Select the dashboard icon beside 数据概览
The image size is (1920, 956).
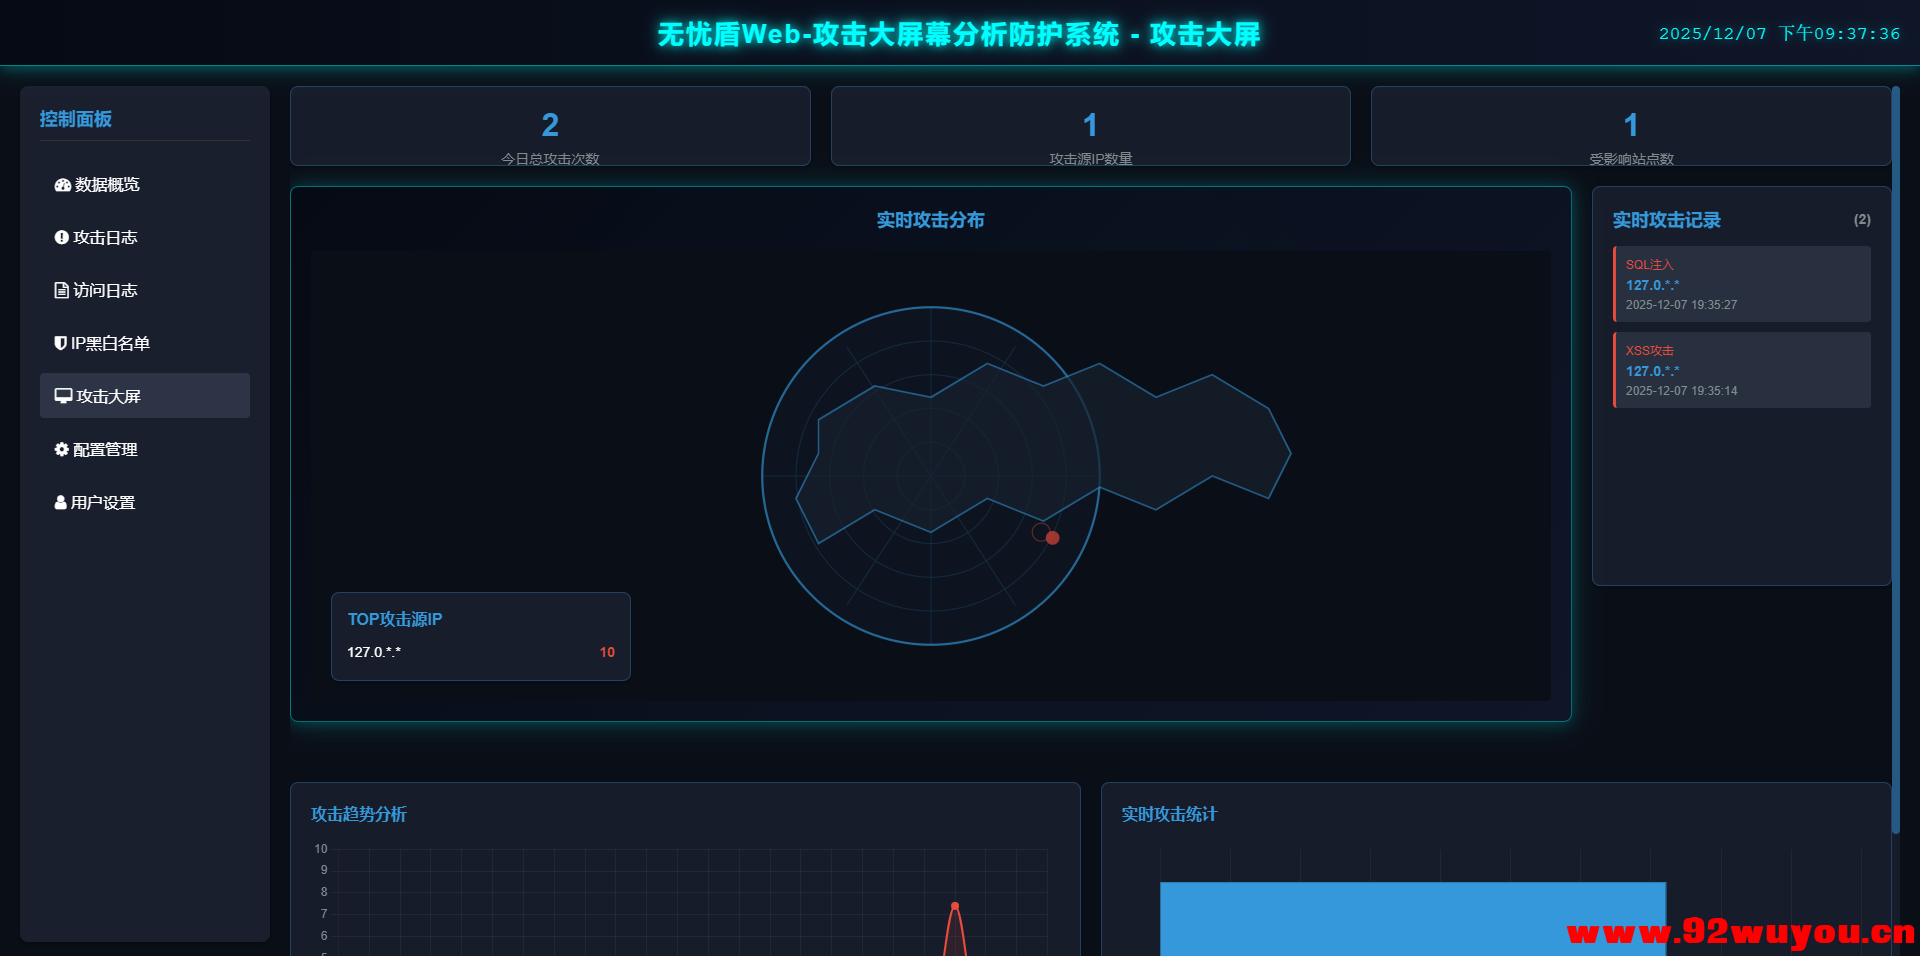tap(60, 184)
